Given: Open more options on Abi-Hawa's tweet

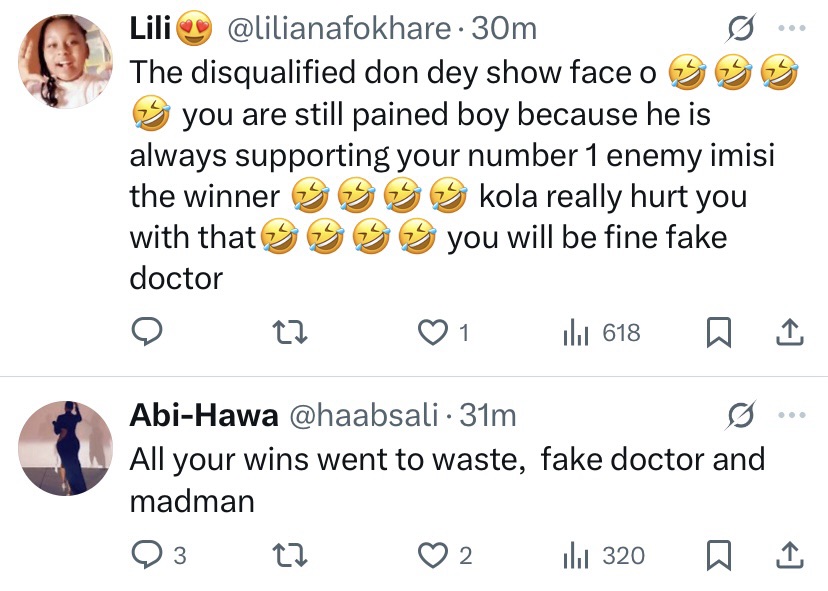Looking at the screenshot, I should tap(791, 414).
